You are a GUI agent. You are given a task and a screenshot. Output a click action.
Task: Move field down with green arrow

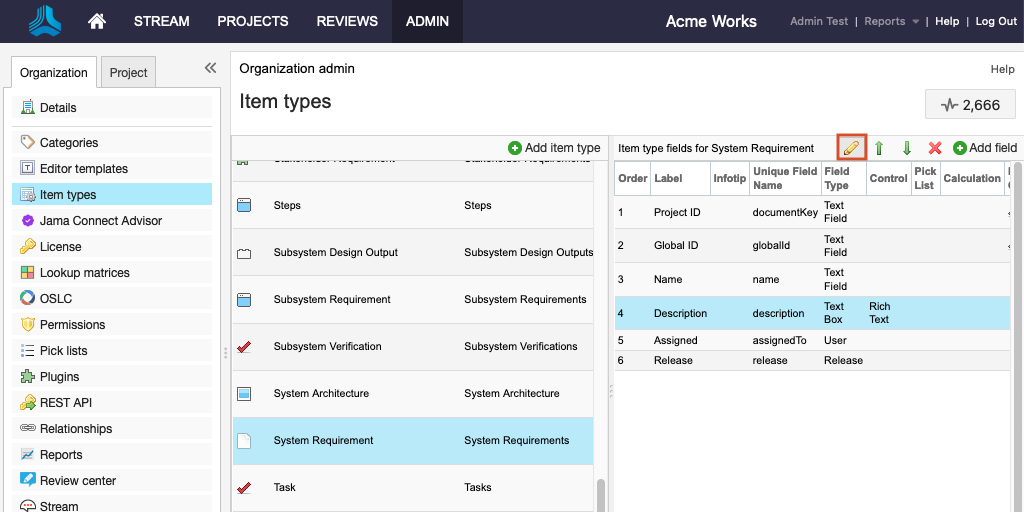click(x=907, y=148)
